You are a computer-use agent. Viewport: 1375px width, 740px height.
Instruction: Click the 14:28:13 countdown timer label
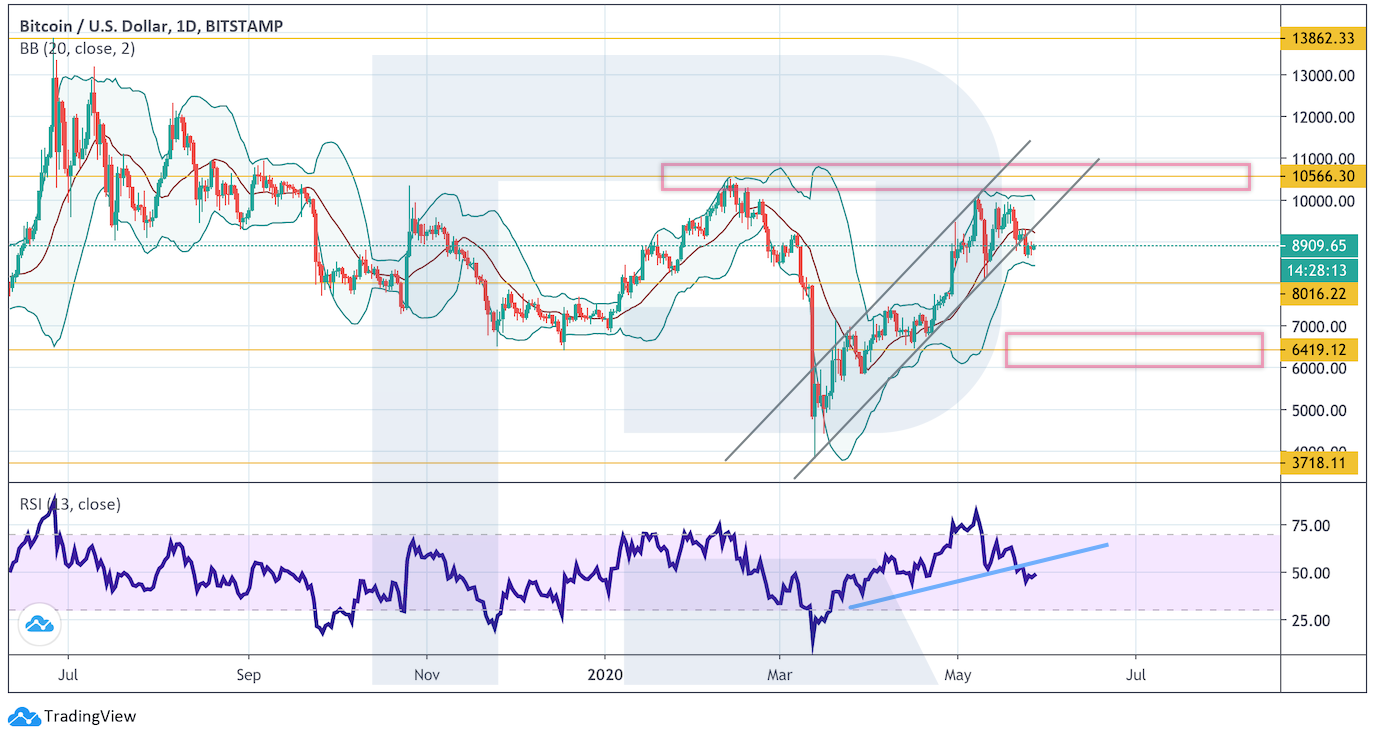point(1319,270)
